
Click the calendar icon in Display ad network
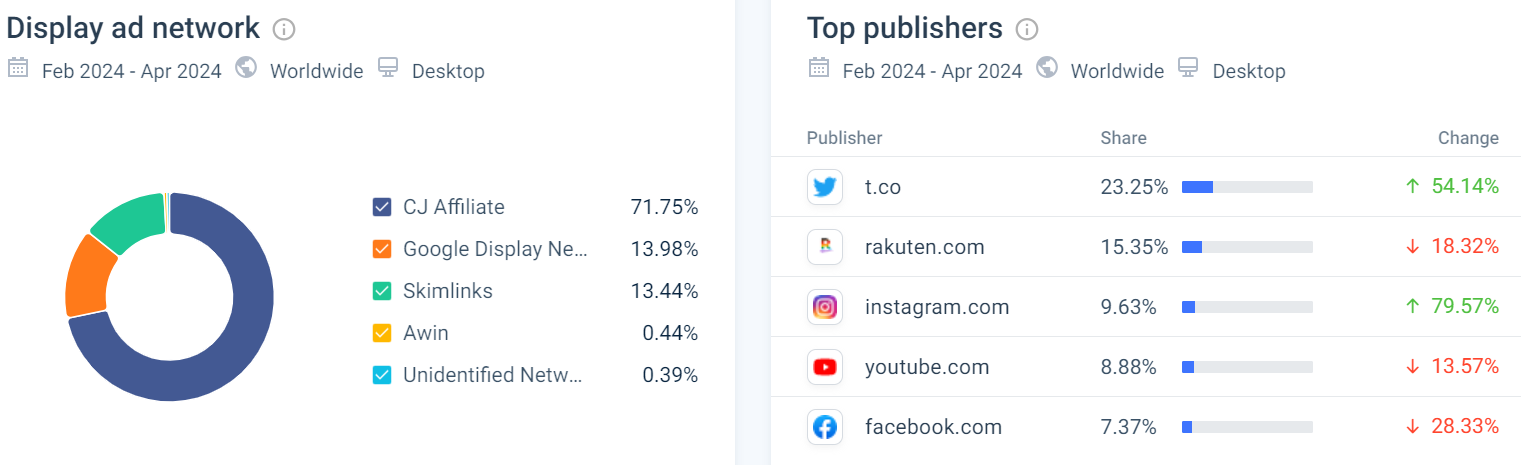point(18,69)
